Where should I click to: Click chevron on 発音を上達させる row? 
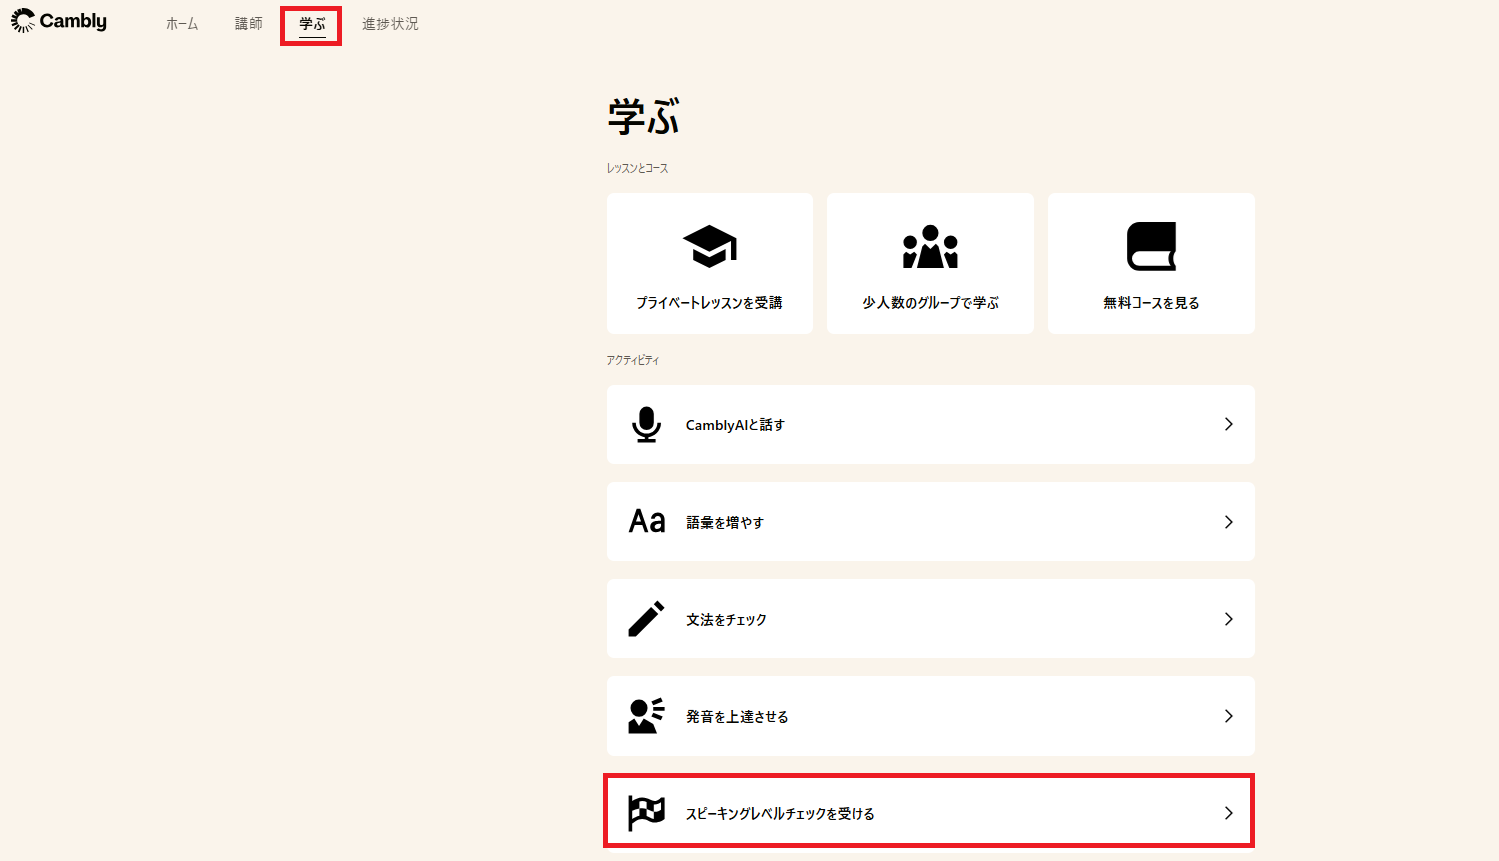coord(1229,716)
